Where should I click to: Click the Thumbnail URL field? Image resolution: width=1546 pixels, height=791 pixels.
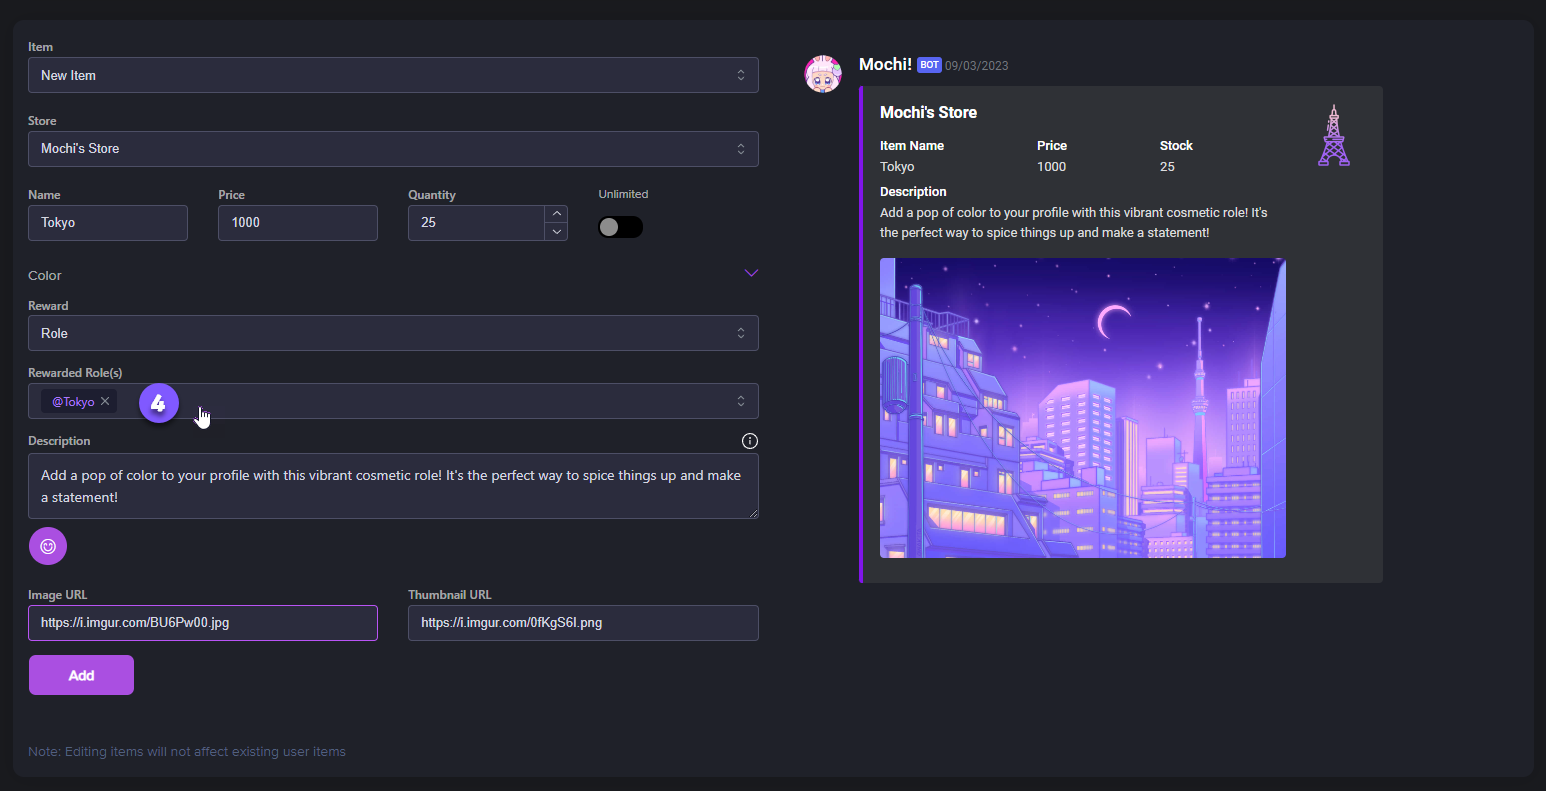click(x=583, y=622)
